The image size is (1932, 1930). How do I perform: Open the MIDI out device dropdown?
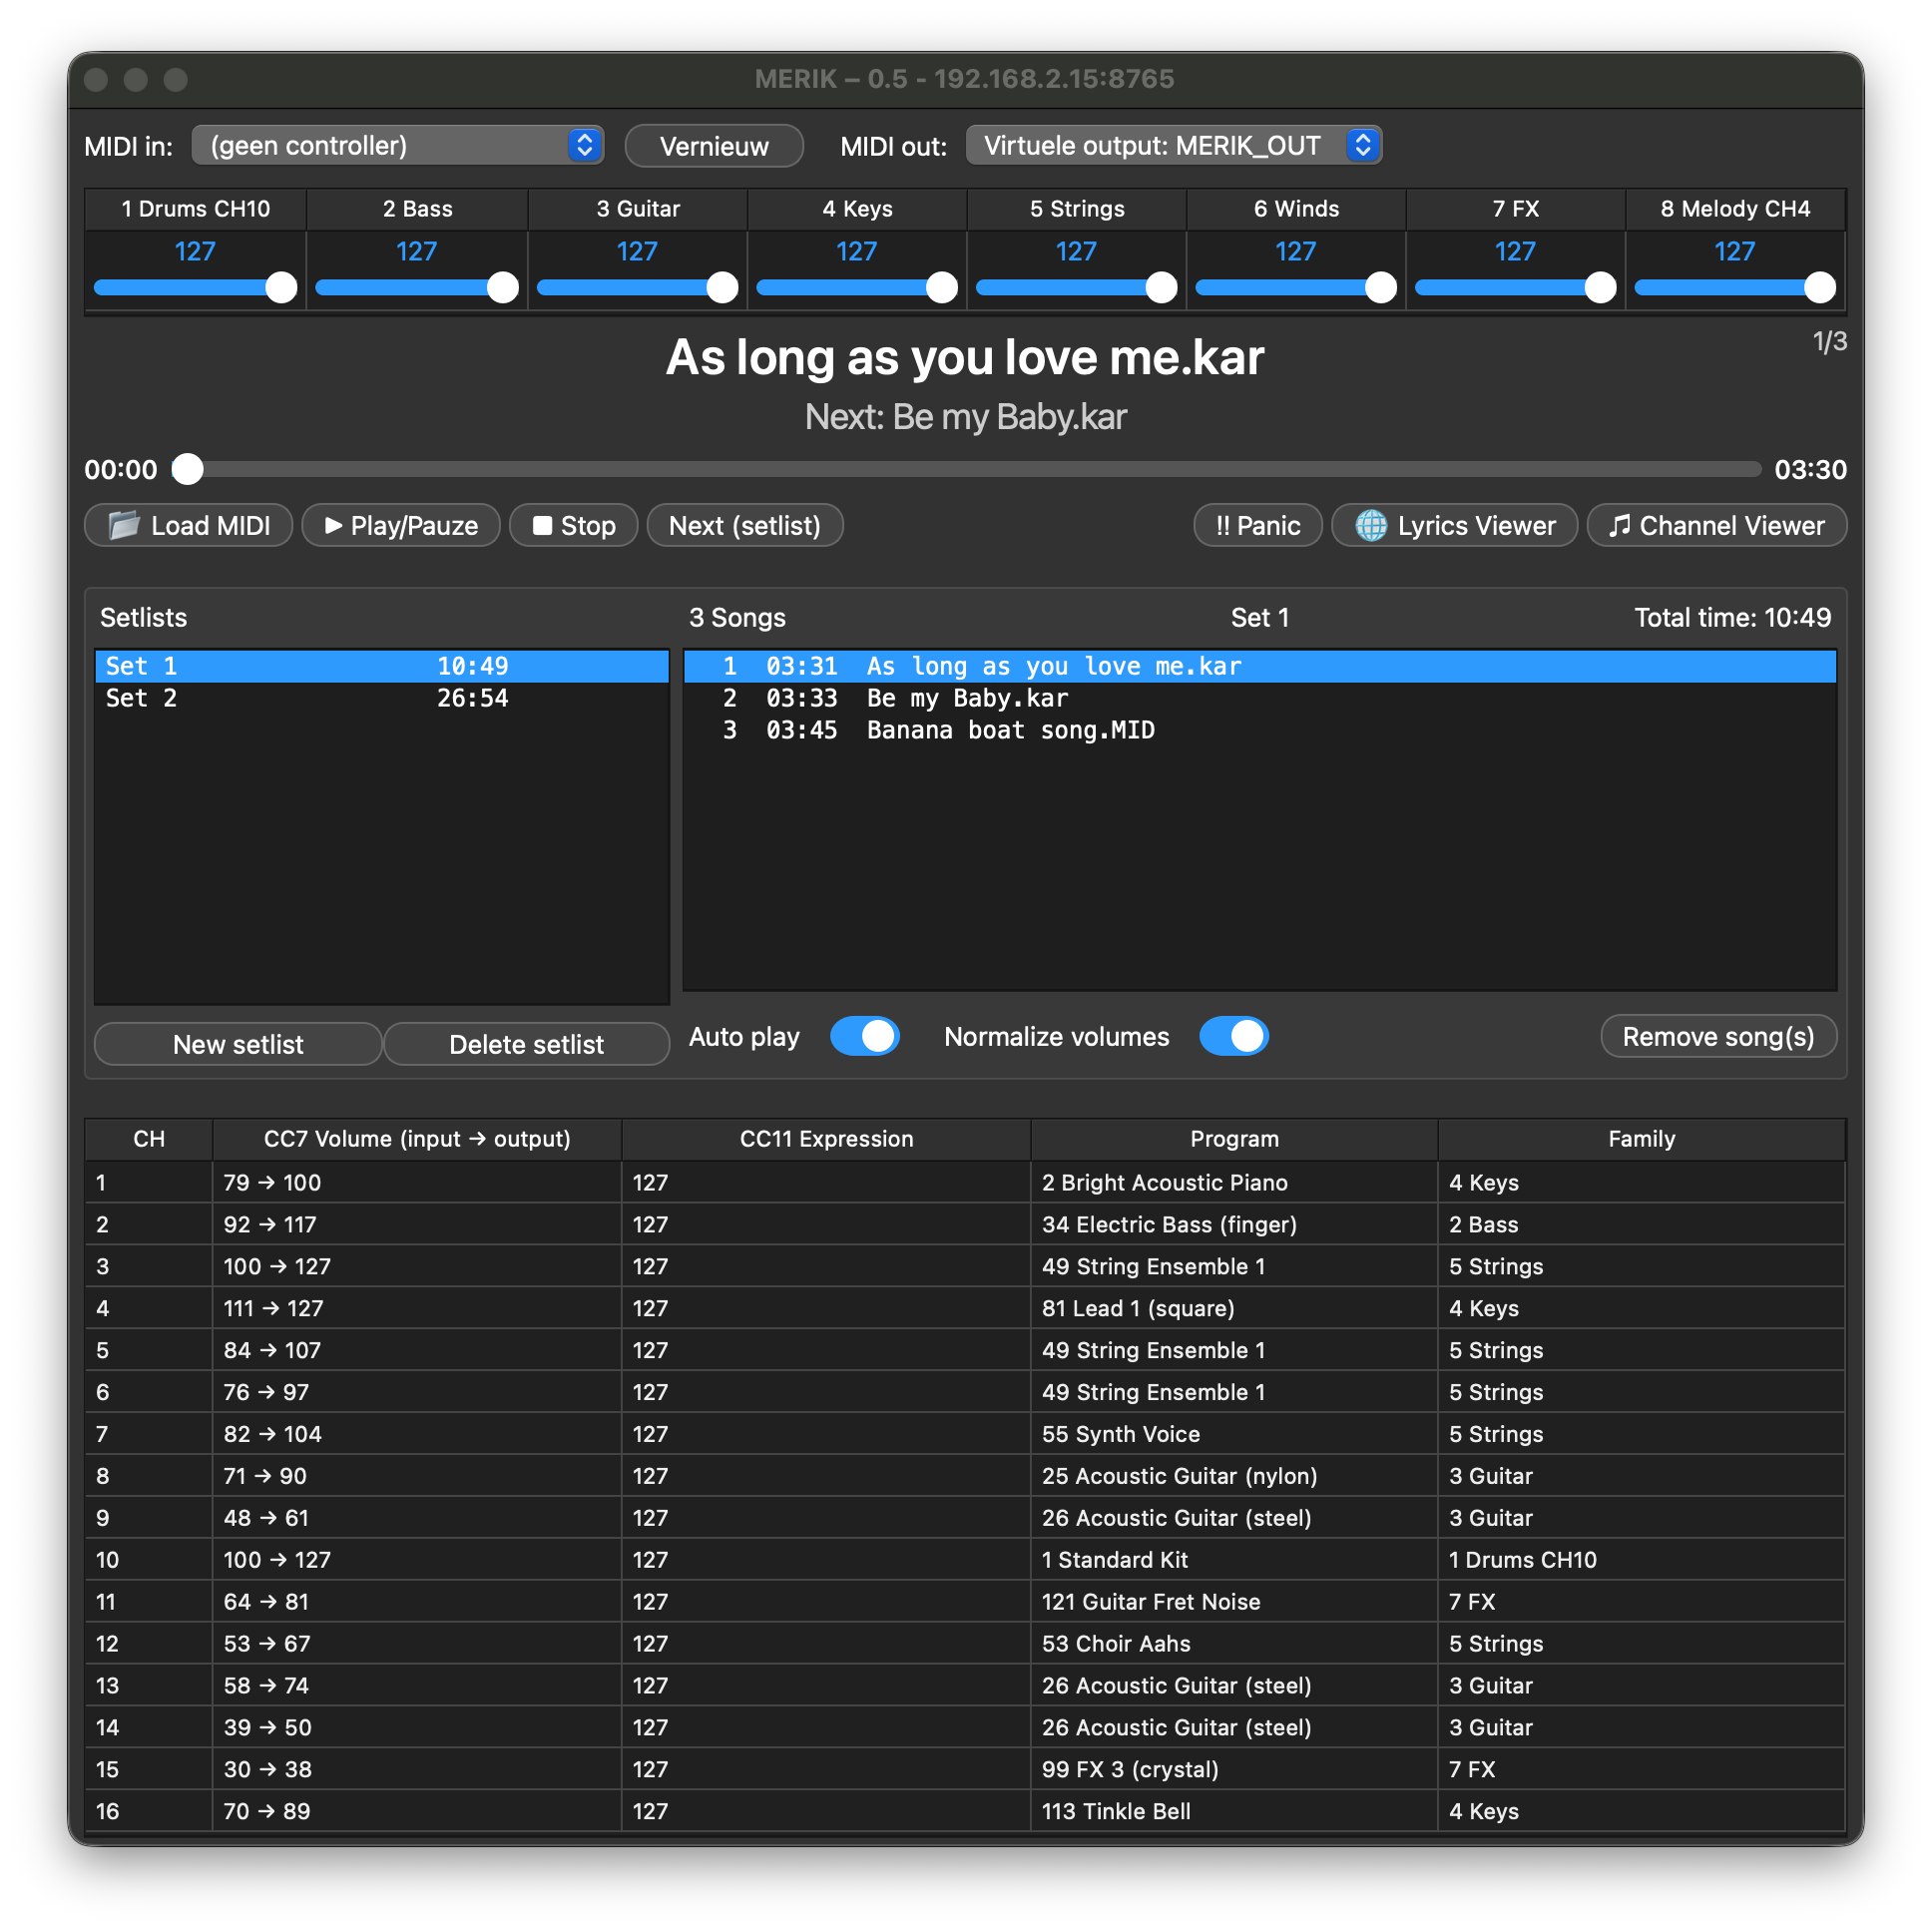1173,146
